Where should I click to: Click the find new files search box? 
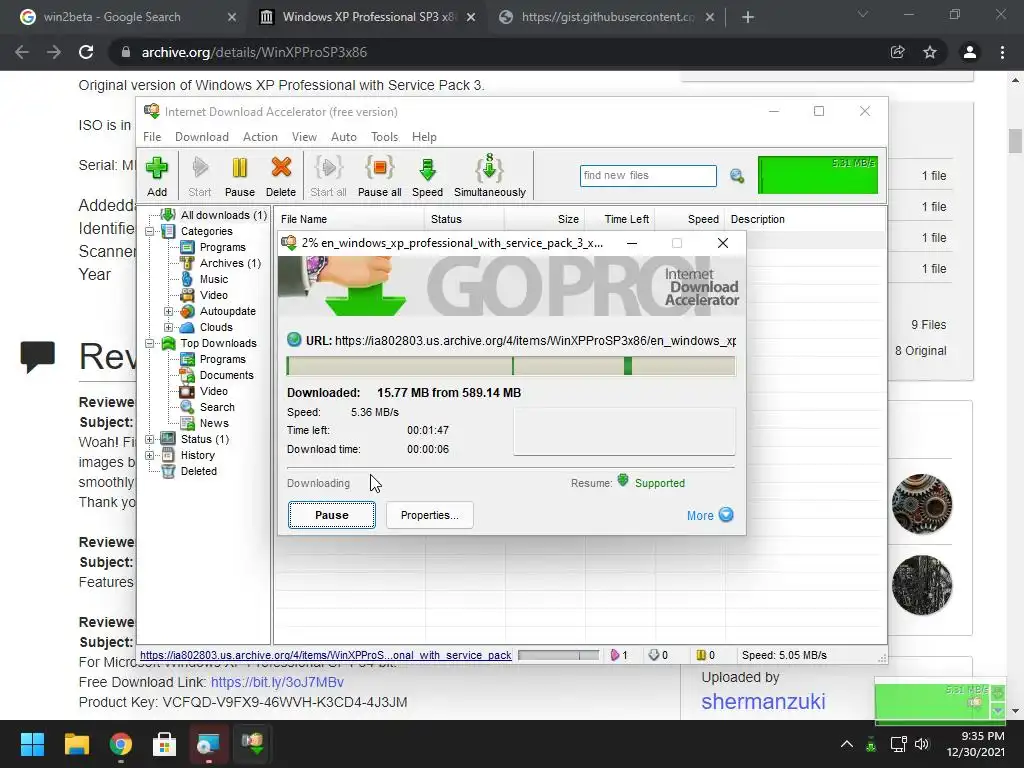click(648, 176)
